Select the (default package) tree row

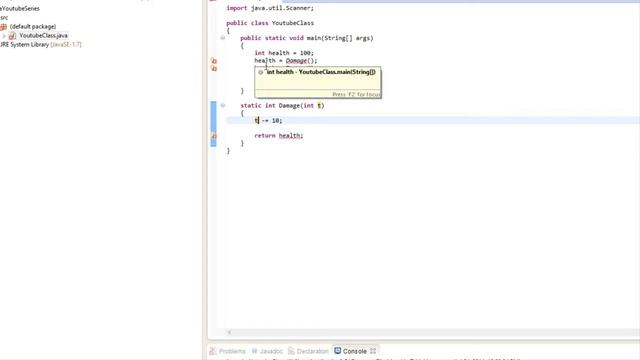pos(33,27)
